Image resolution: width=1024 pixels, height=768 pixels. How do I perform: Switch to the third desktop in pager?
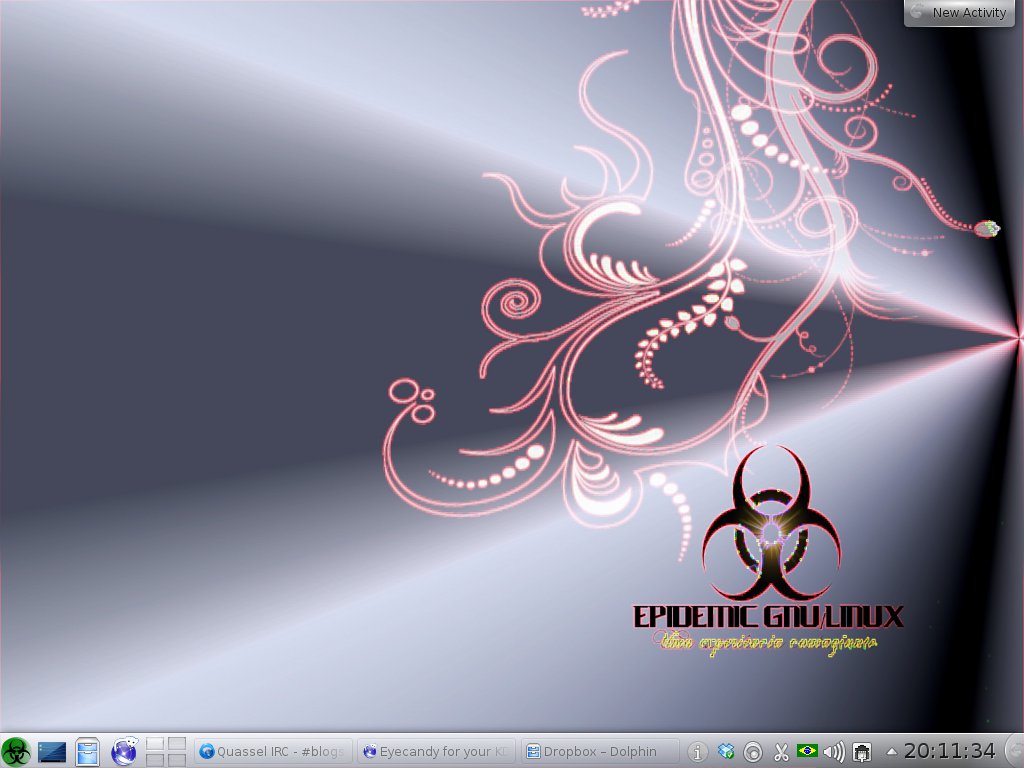pyautogui.click(x=155, y=760)
